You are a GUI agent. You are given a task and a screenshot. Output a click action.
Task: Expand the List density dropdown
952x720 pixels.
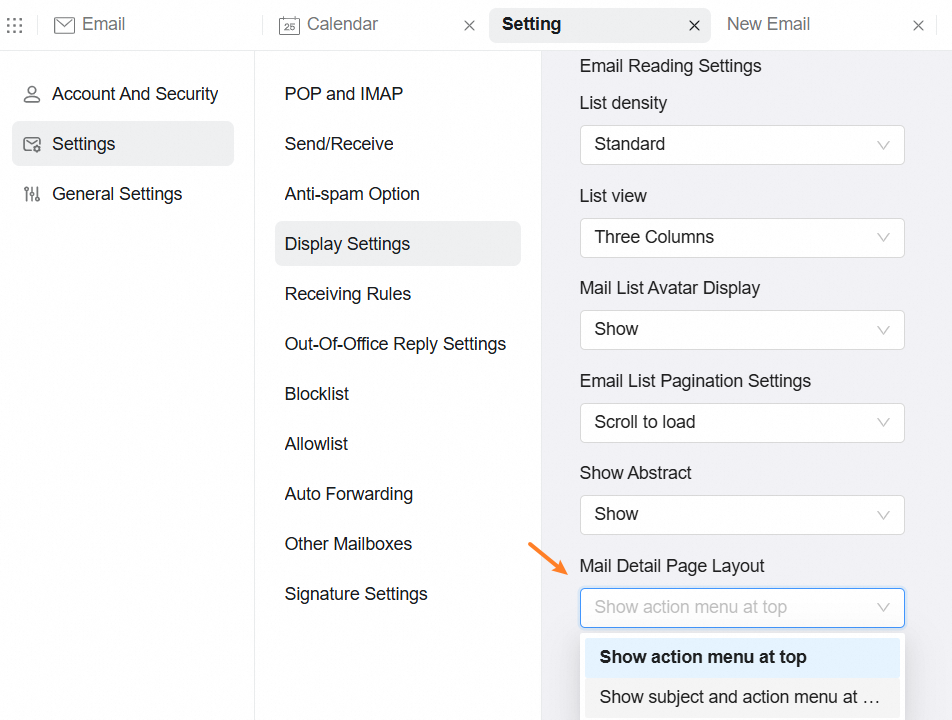coord(742,145)
